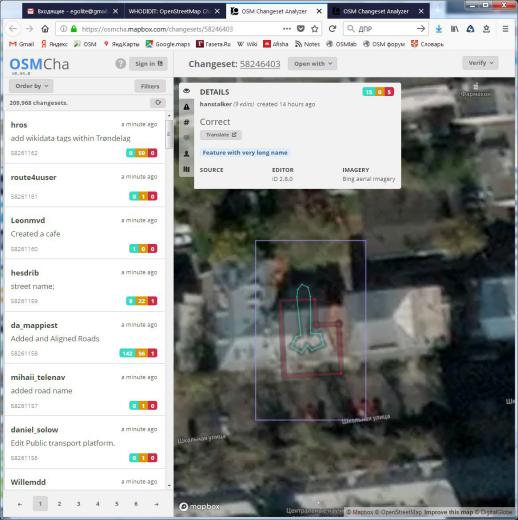The image size is (518, 520).
Task: Expand the Open with dropdown
Action: 312,64
